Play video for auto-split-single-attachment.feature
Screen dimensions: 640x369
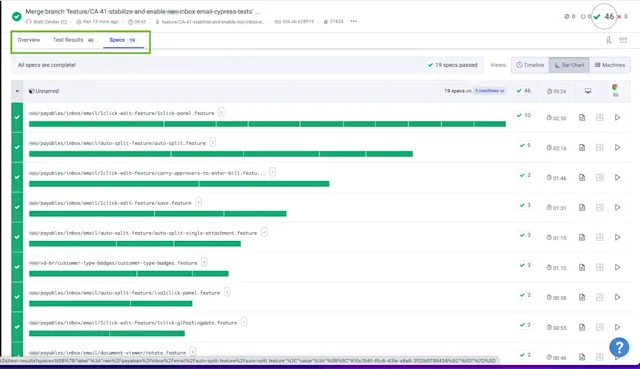[x=618, y=237]
